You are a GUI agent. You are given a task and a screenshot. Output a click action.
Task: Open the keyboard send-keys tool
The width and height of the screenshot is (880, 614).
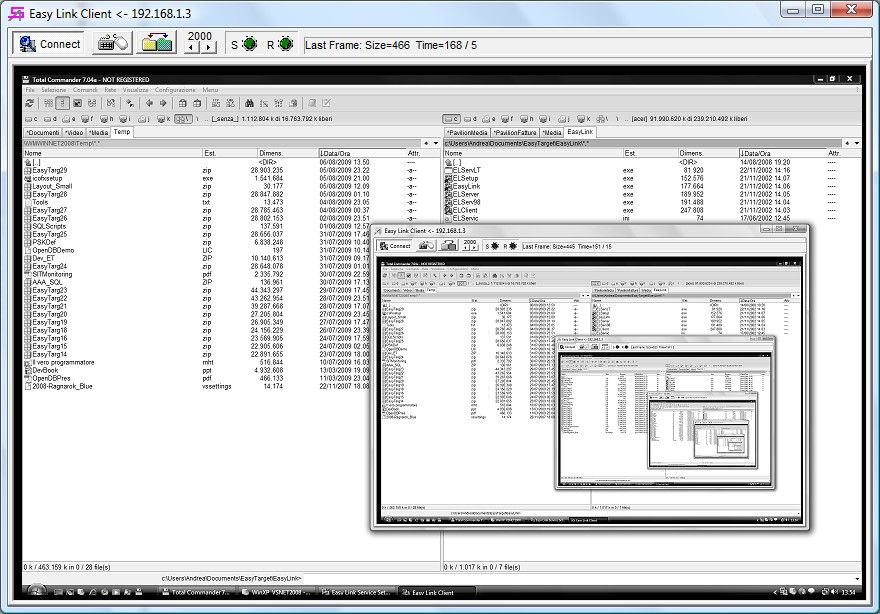click(112, 43)
